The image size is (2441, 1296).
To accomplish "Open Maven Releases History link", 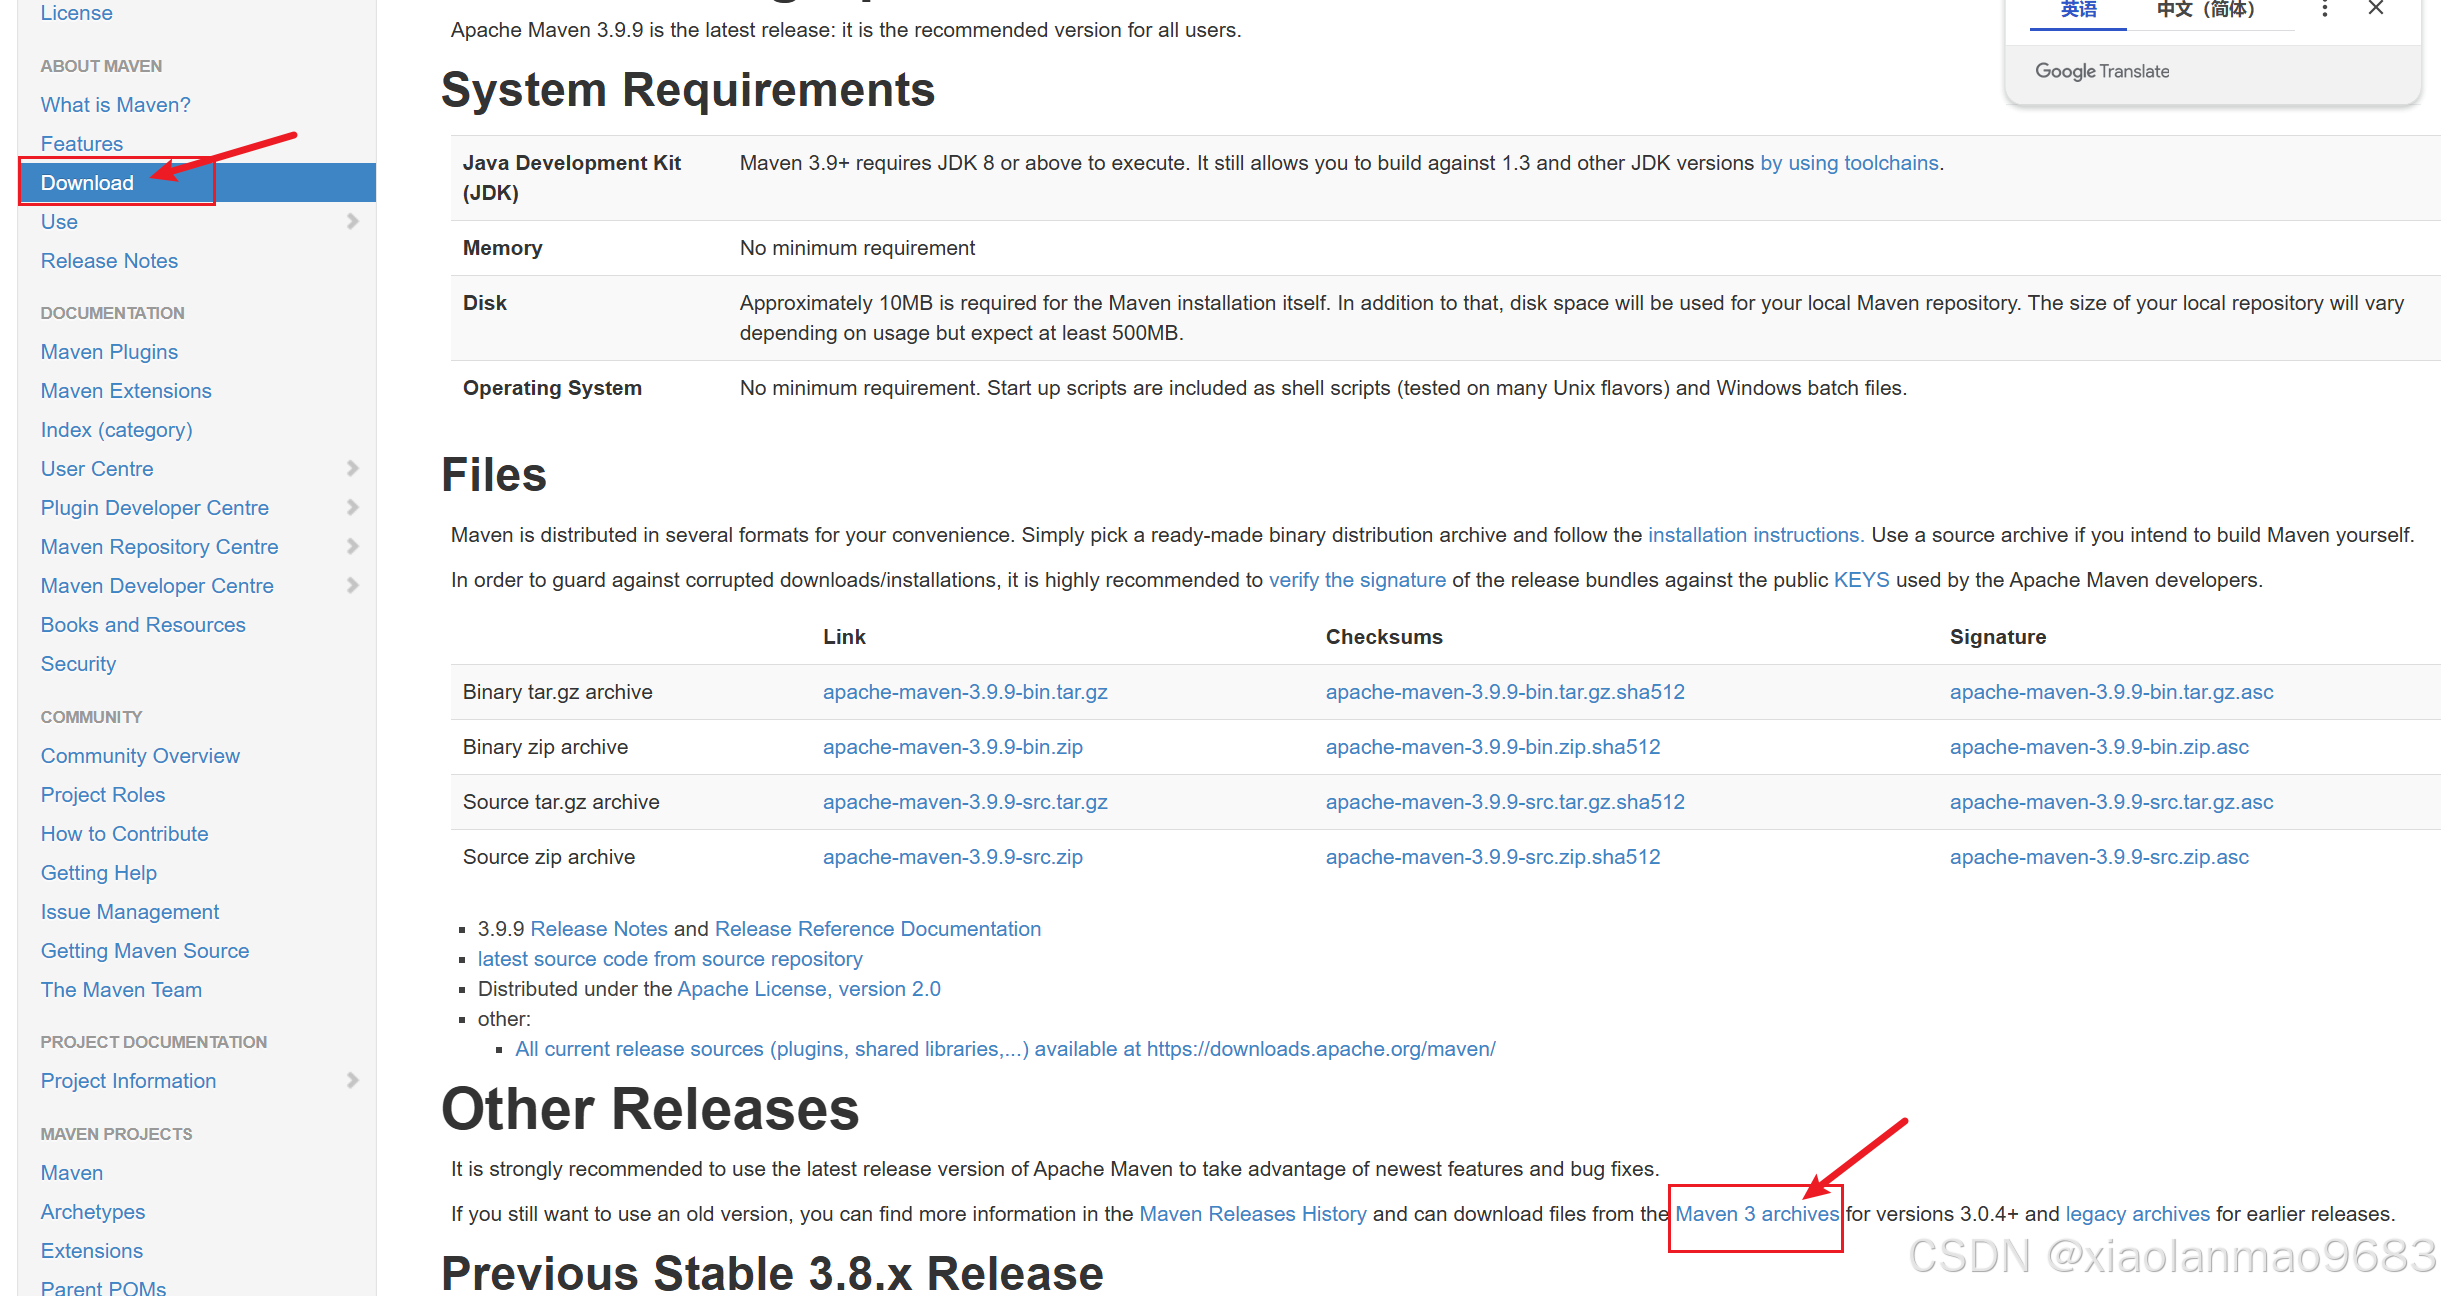I will pos(1253,1214).
